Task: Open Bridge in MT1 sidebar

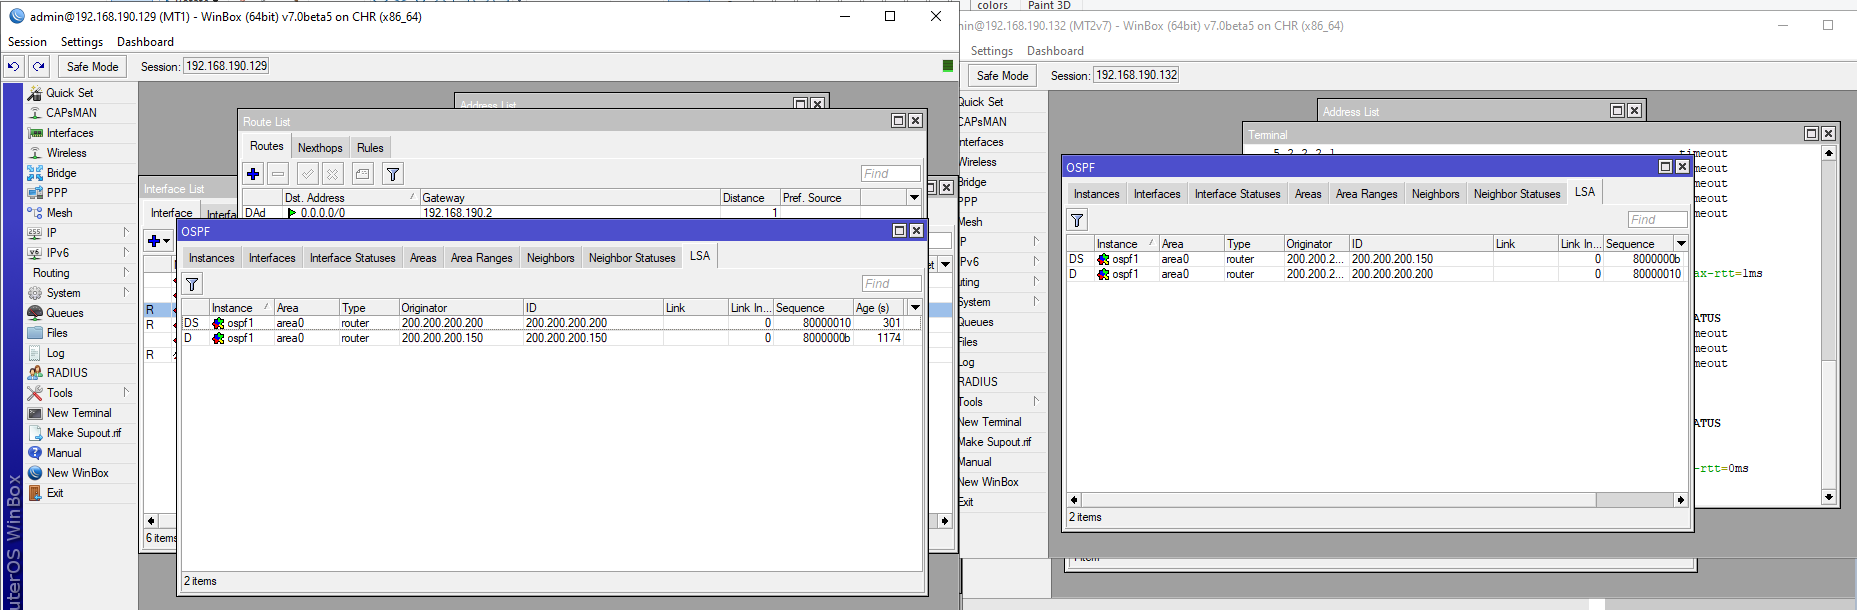Action: point(61,173)
